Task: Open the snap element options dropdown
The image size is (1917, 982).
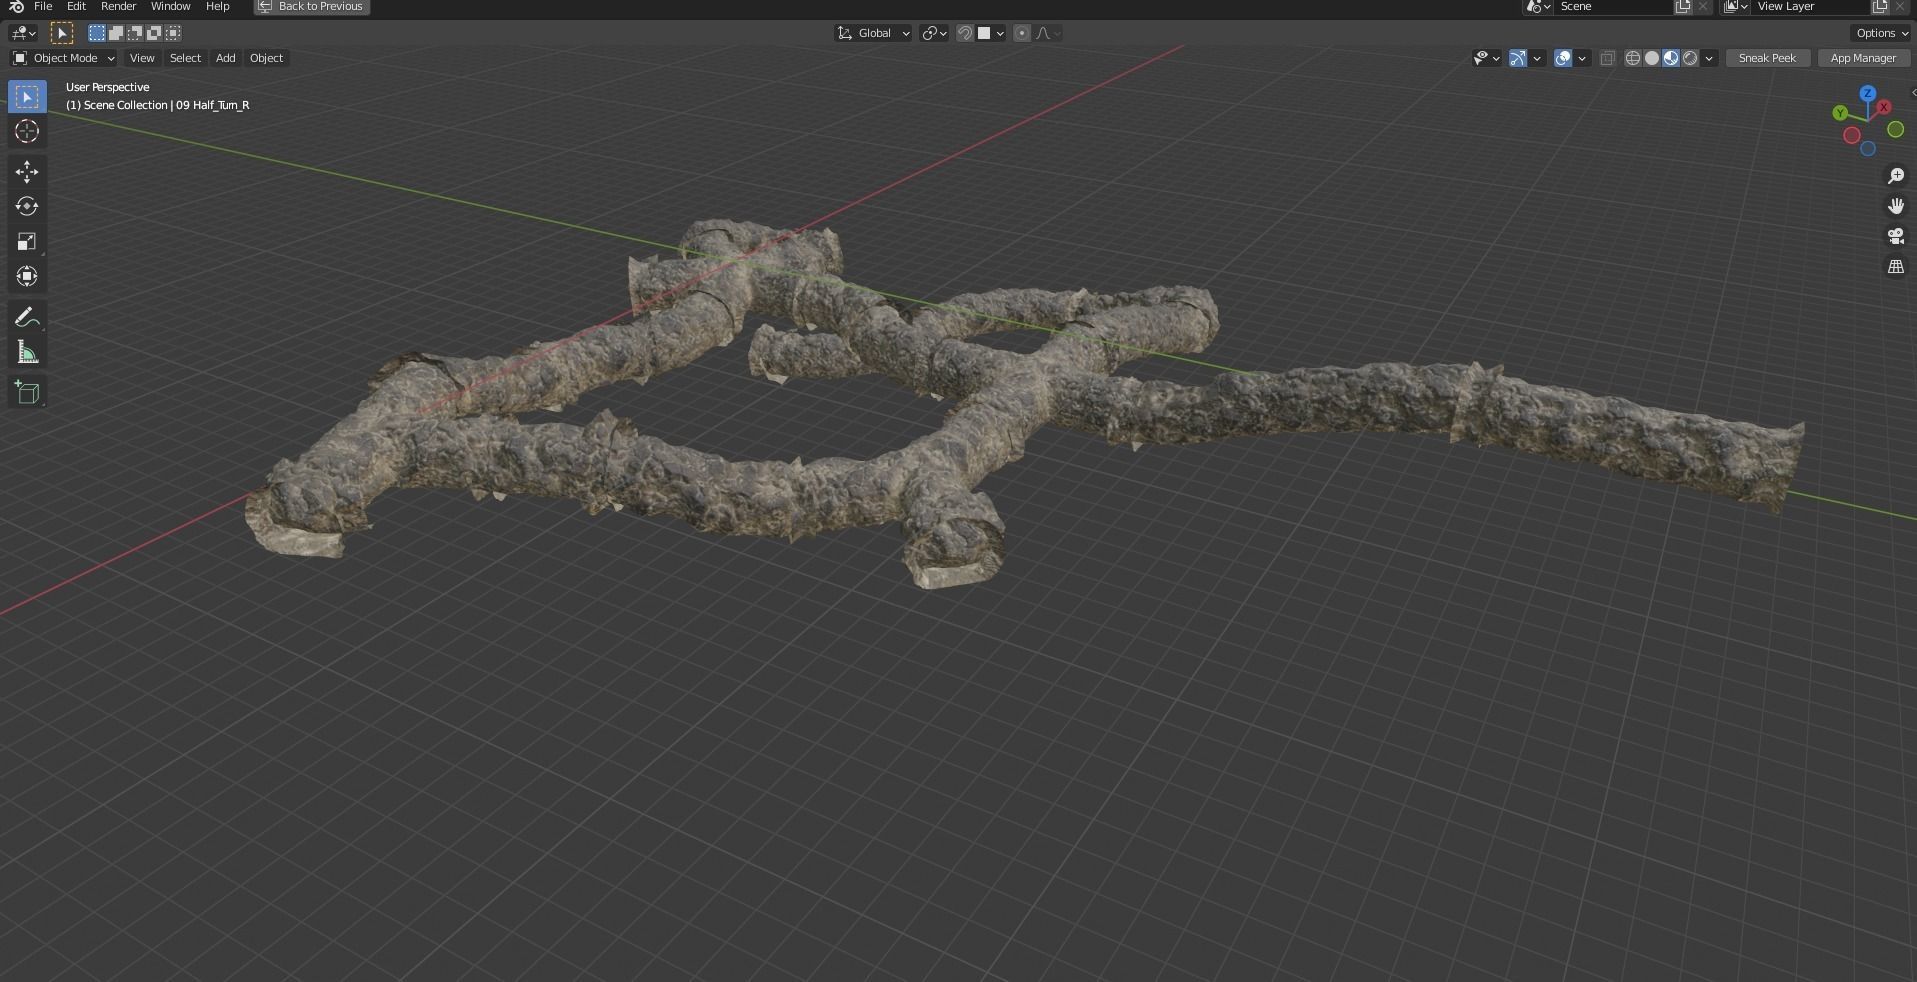Action: point(990,33)
